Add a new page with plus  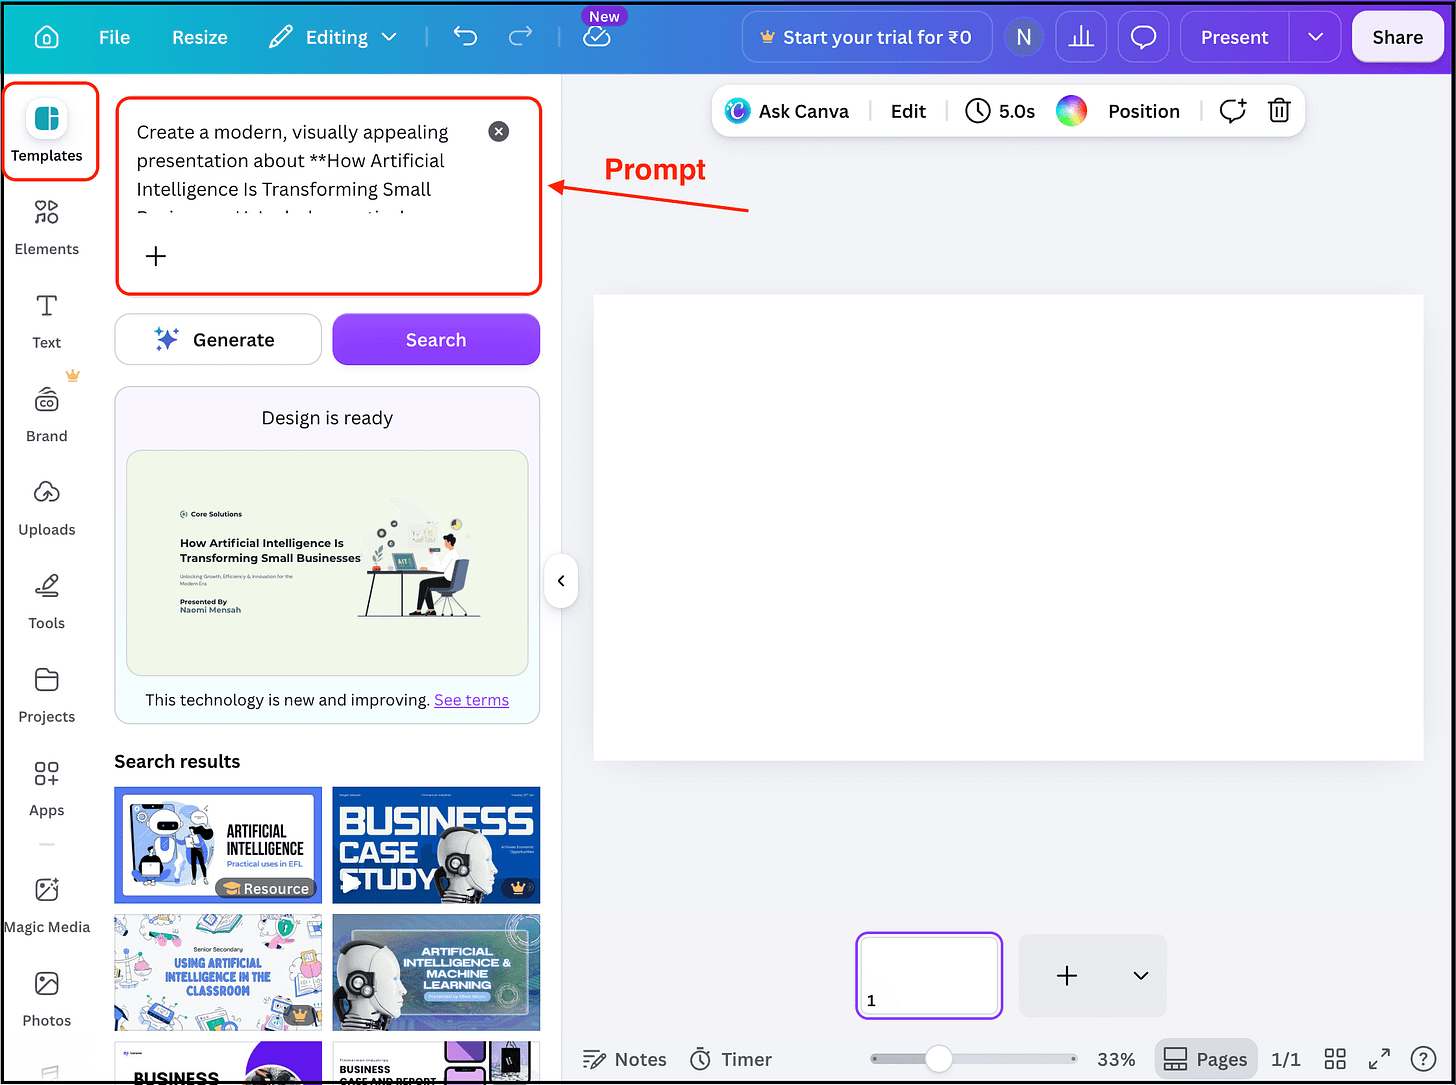[x=1067, y=976]
